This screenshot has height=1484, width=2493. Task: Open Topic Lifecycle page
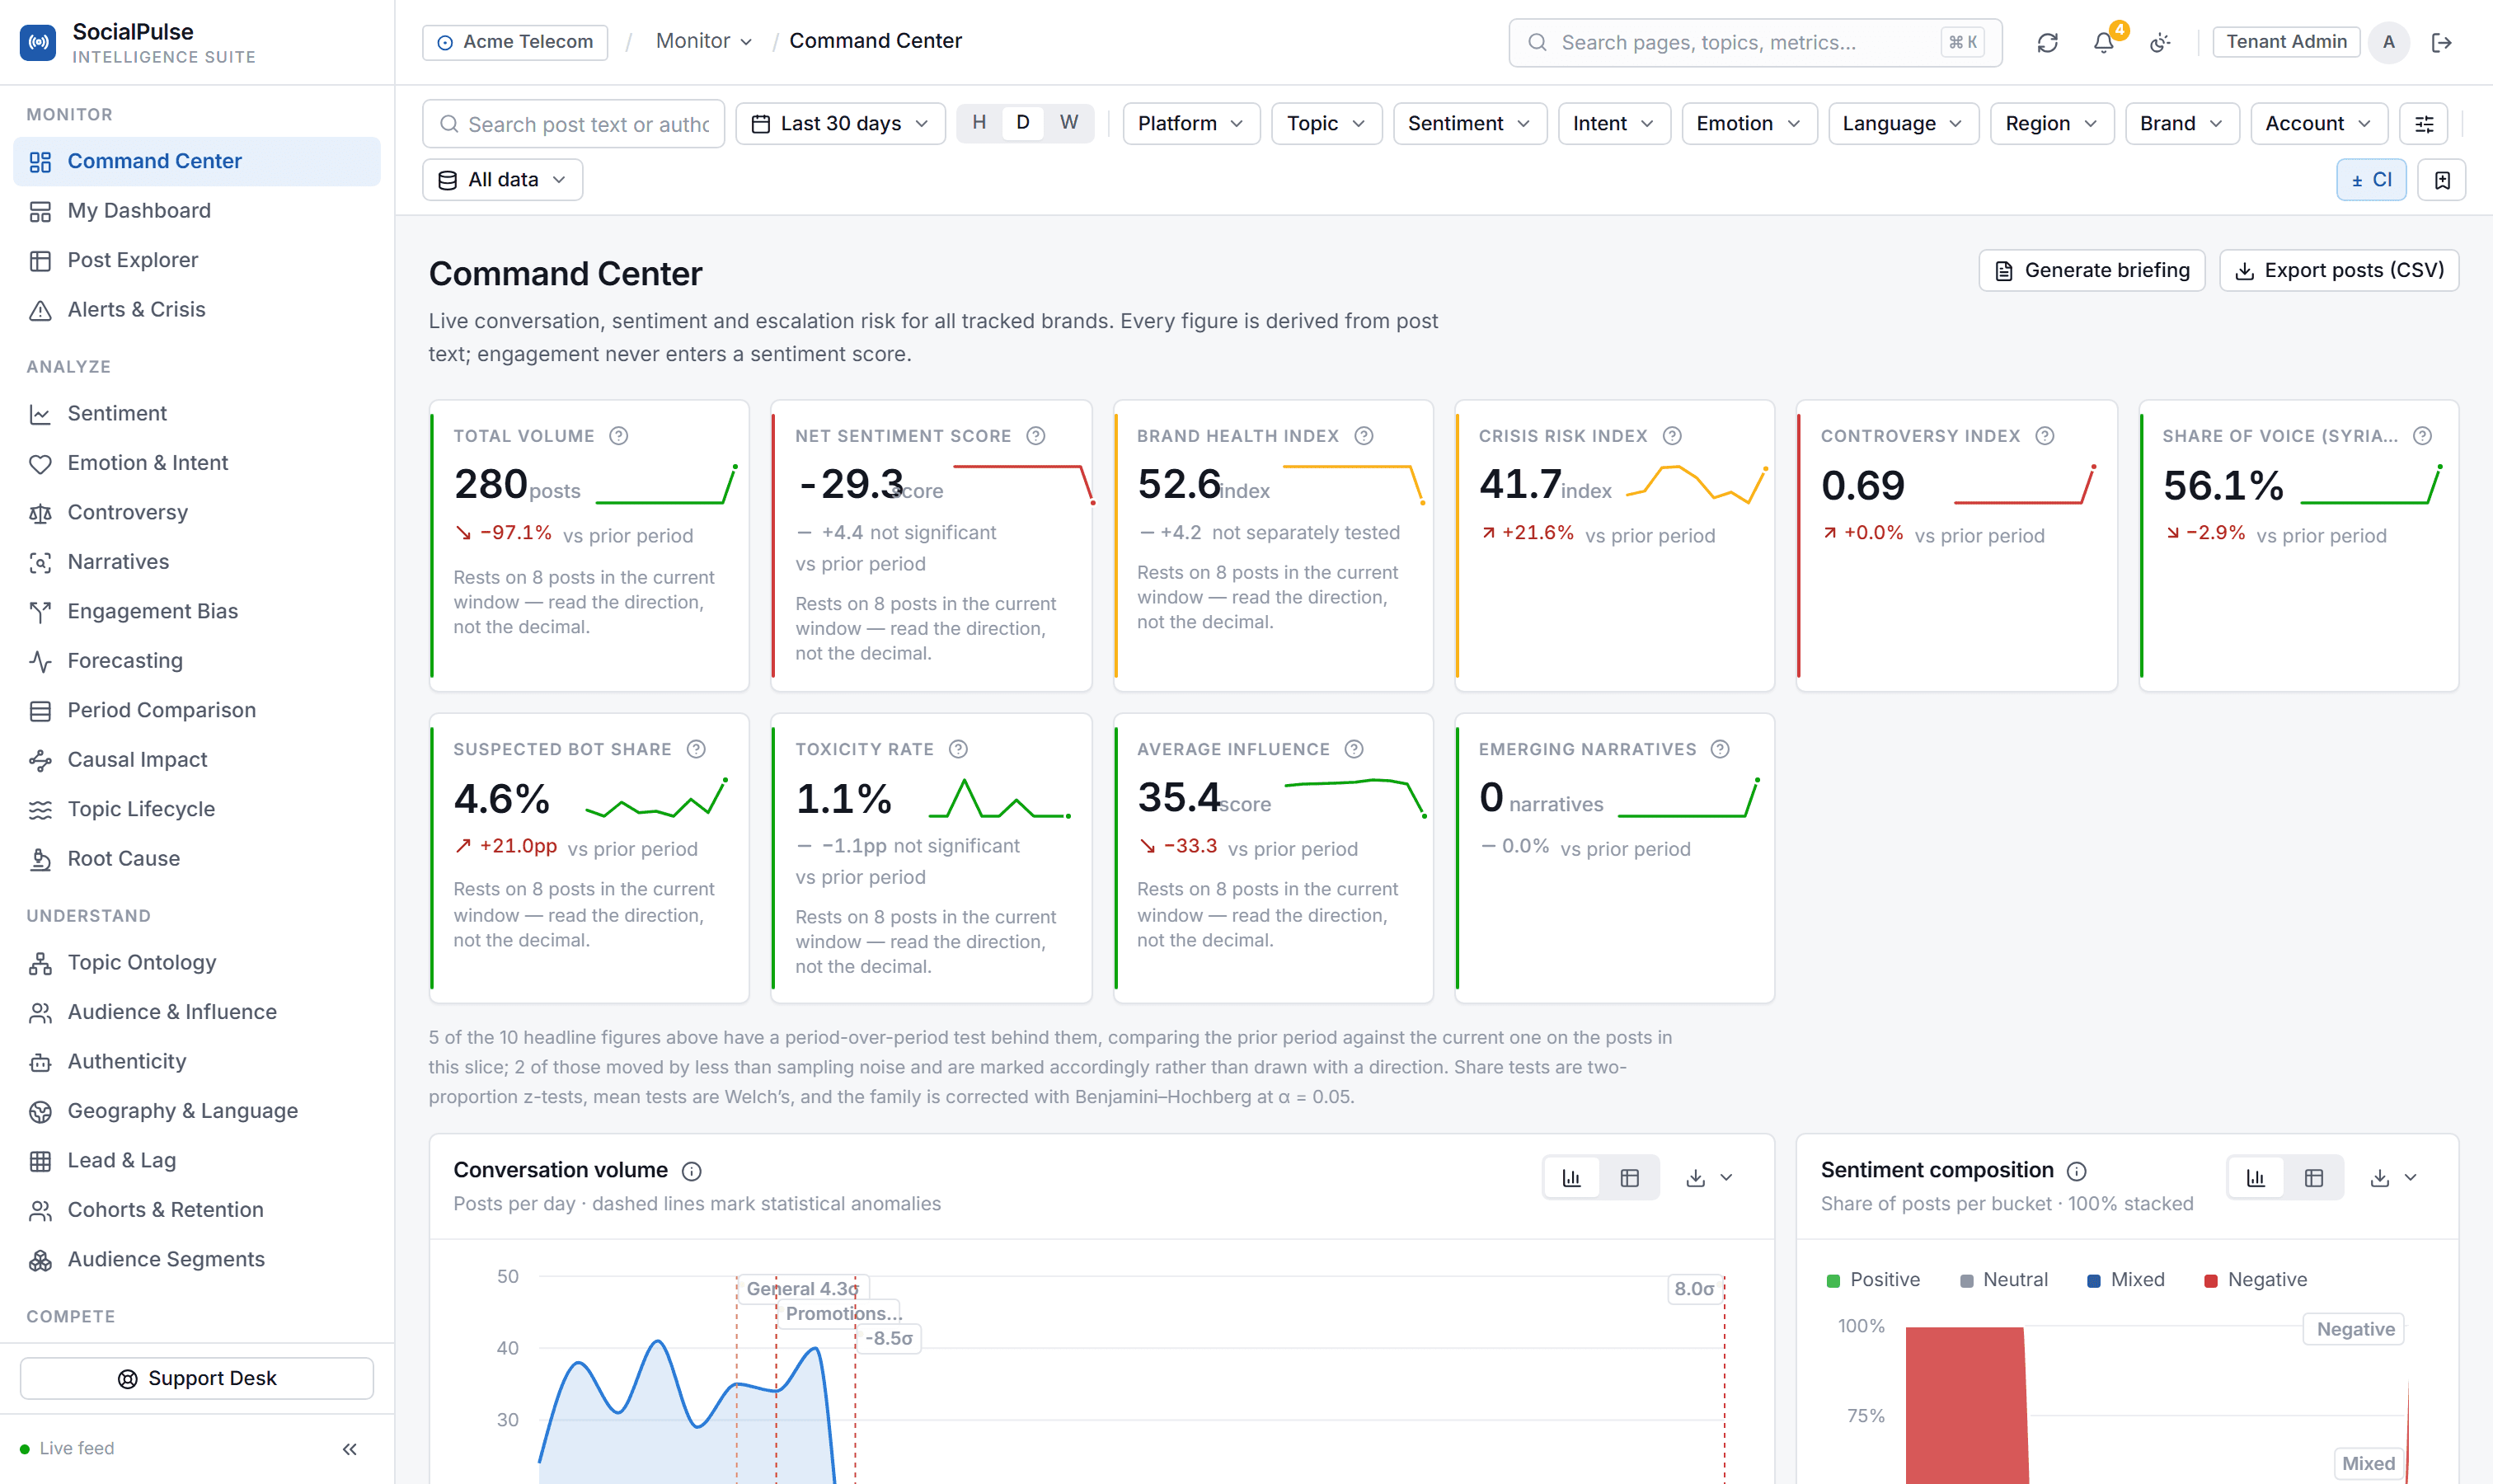coord(197,809)
